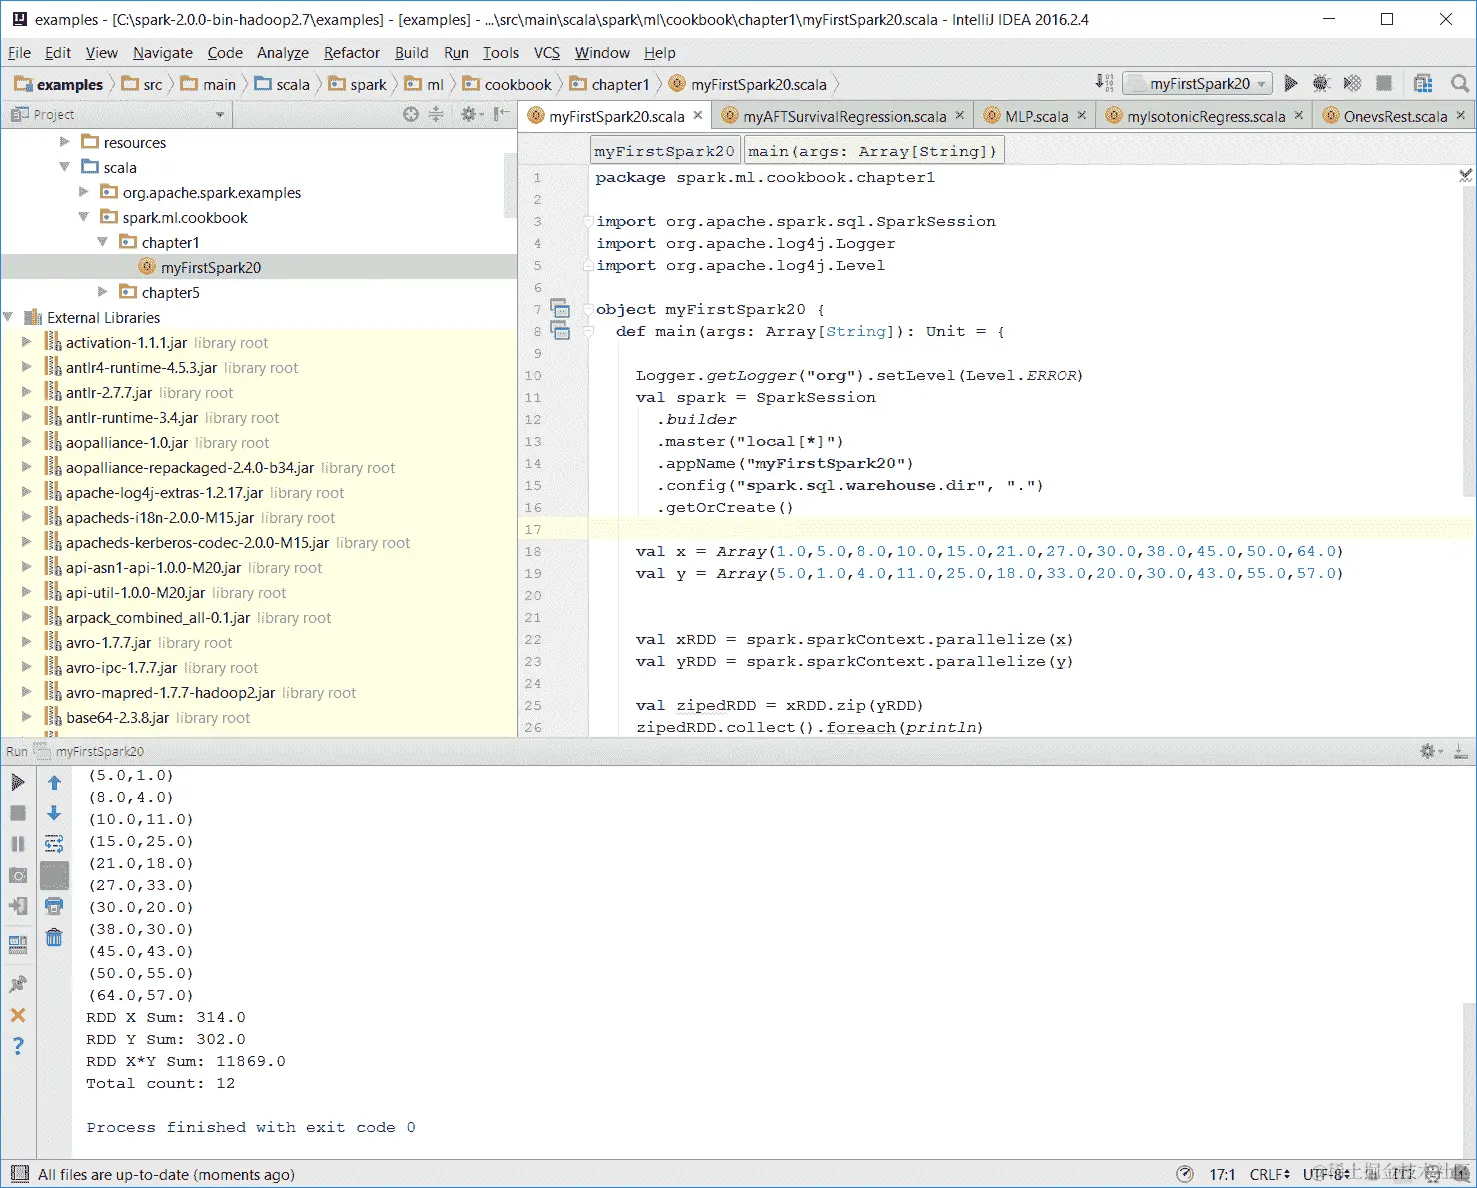Viewport: 1477px width, 1188px height.
Task: Collapse External Libraries node
Action: click(x=9, y=317)
